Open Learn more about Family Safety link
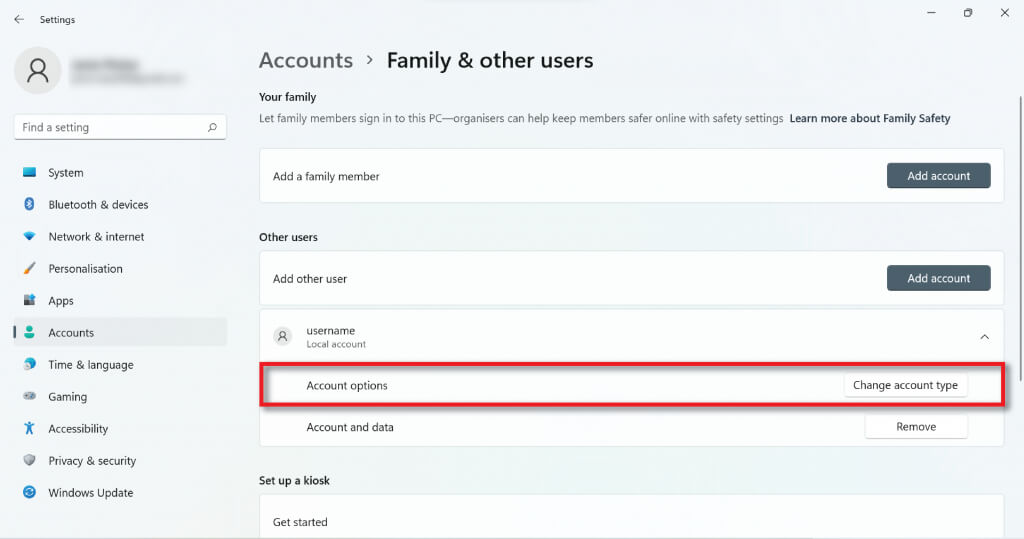This screenshot has height=539, width=1024. coord(869,118)
